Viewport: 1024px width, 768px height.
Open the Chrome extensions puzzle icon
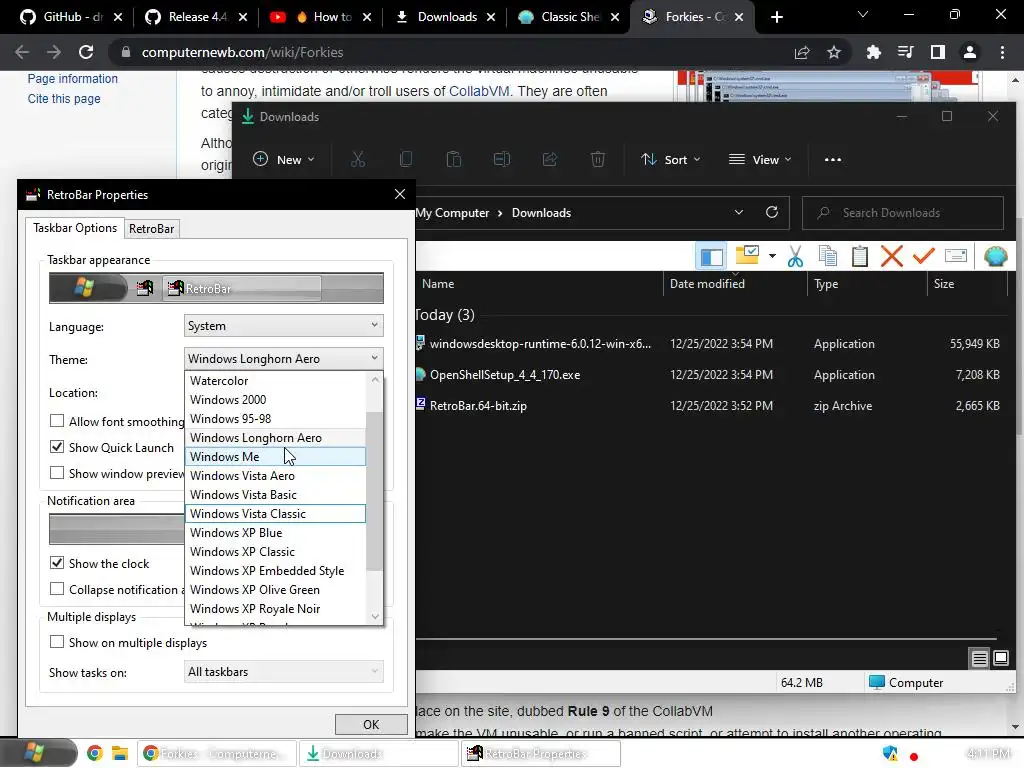point(873,52)
